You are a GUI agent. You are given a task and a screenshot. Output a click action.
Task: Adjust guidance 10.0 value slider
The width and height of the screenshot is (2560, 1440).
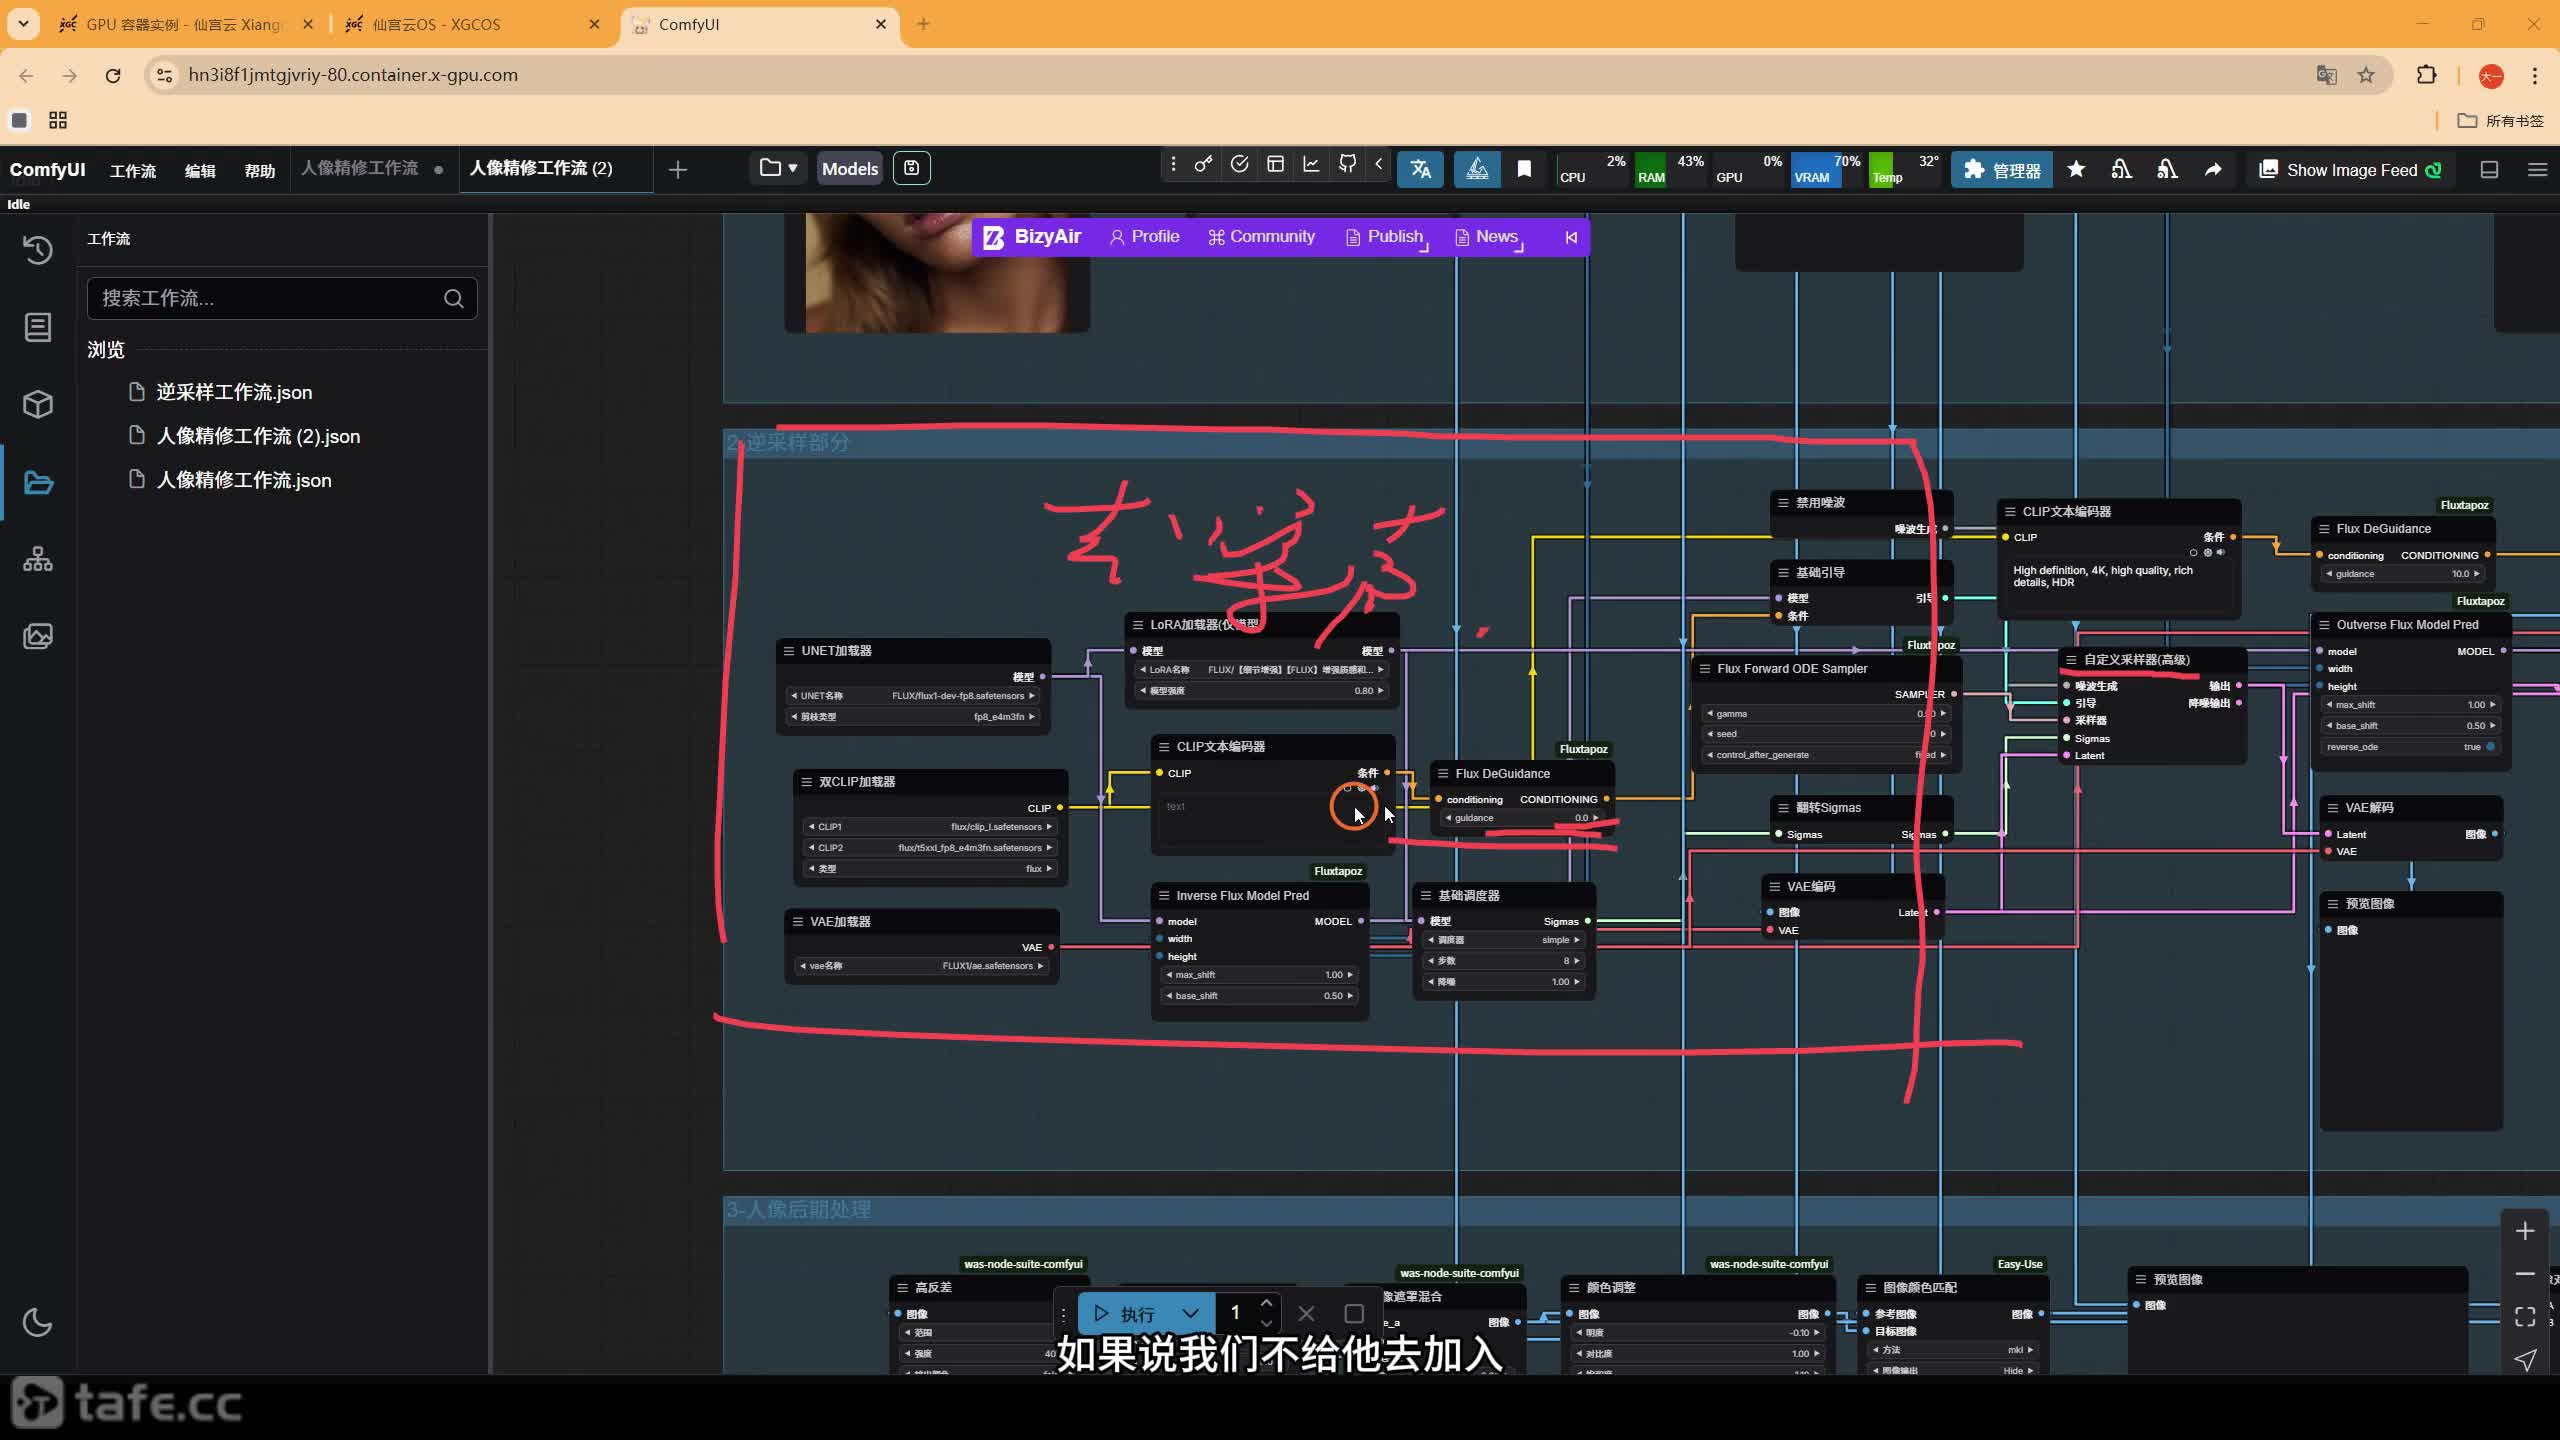coord(2404,574)
